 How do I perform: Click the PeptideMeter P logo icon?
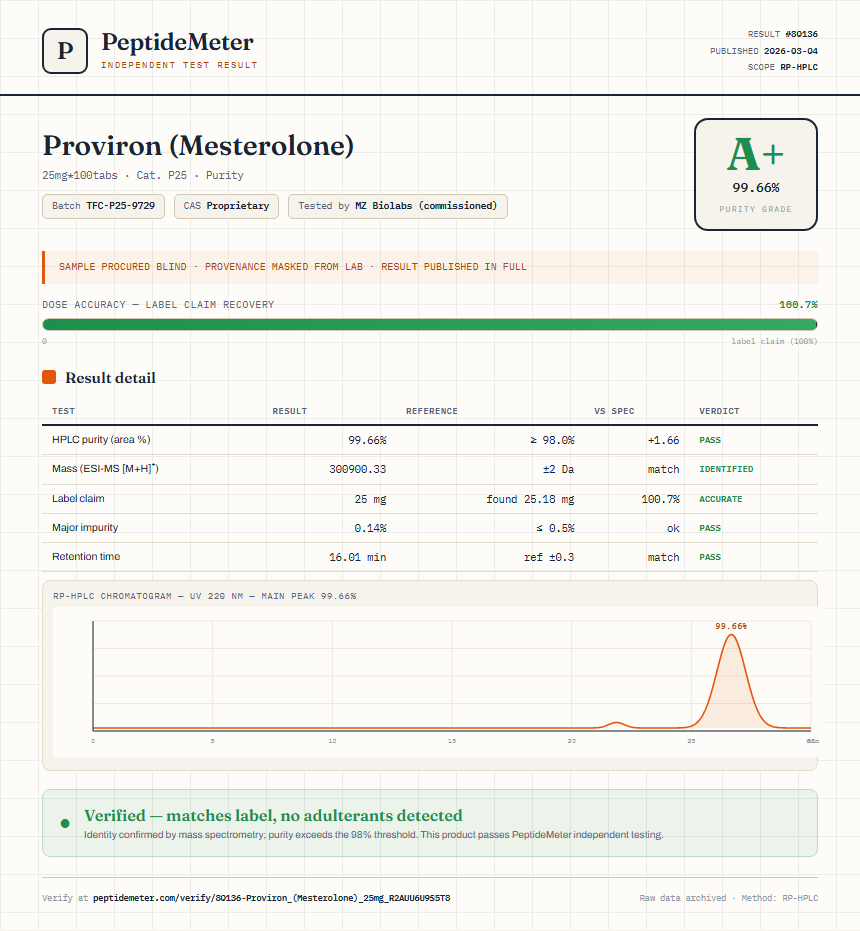[x=65, y=51]
